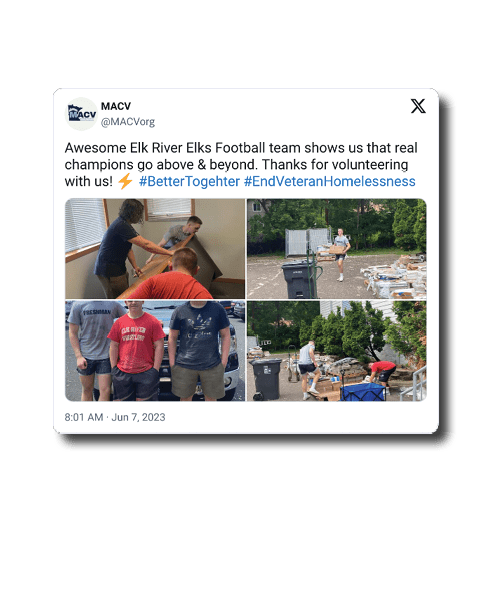
Task: Click the lightning bolt emoji in the tweet
Action: [125, 181]
